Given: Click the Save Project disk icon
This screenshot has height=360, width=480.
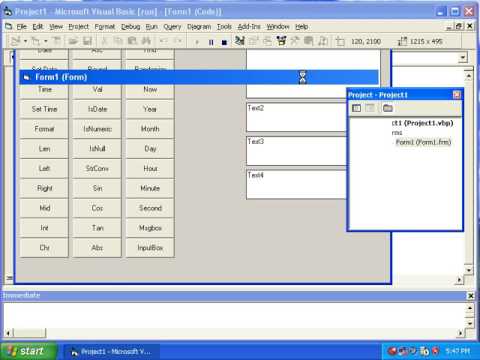Looking at the screenshot, I should click(x=87, y=41).
